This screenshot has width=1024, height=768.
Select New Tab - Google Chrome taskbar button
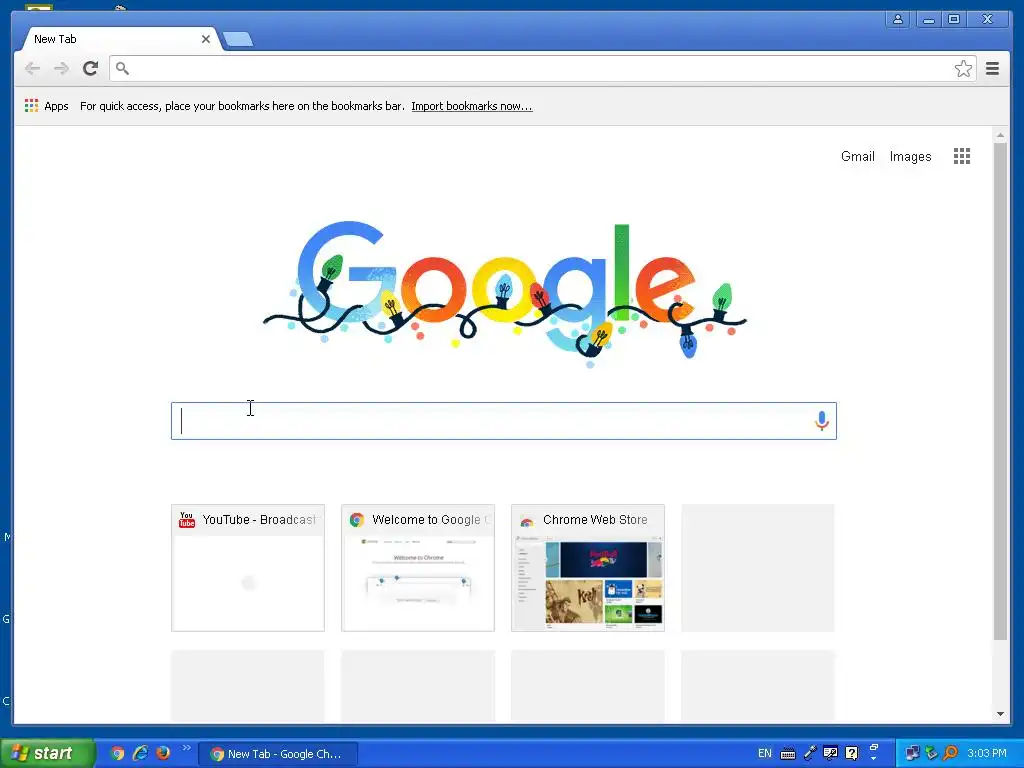pyautogui.click(x=278, y=754)
